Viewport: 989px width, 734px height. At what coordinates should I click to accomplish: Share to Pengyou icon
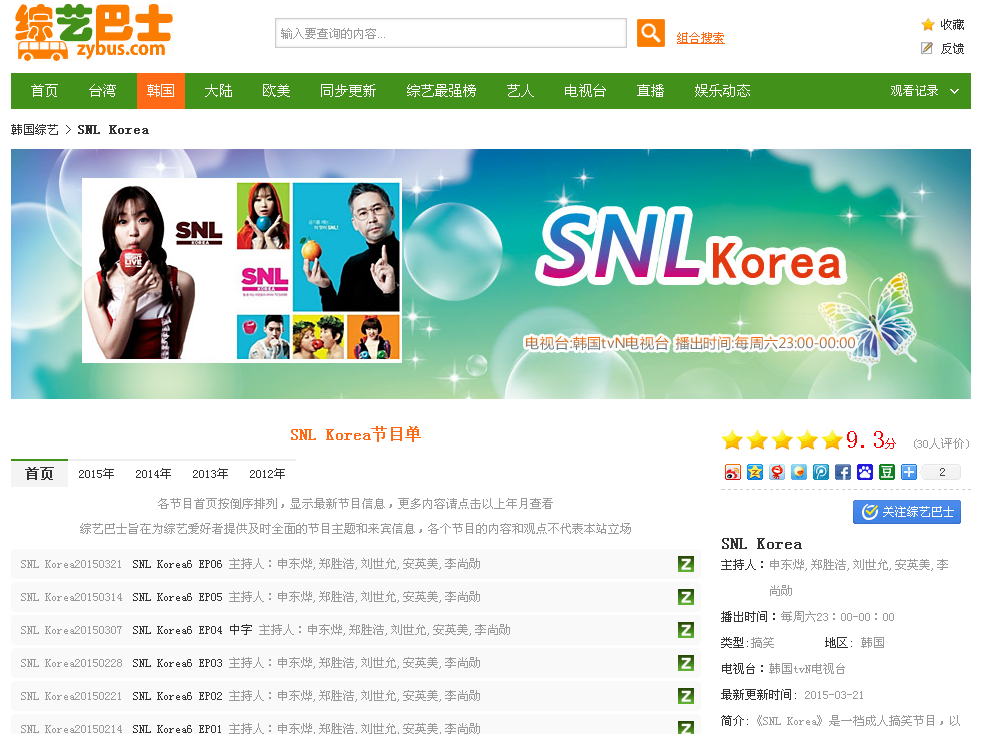(x=821, y=472)
